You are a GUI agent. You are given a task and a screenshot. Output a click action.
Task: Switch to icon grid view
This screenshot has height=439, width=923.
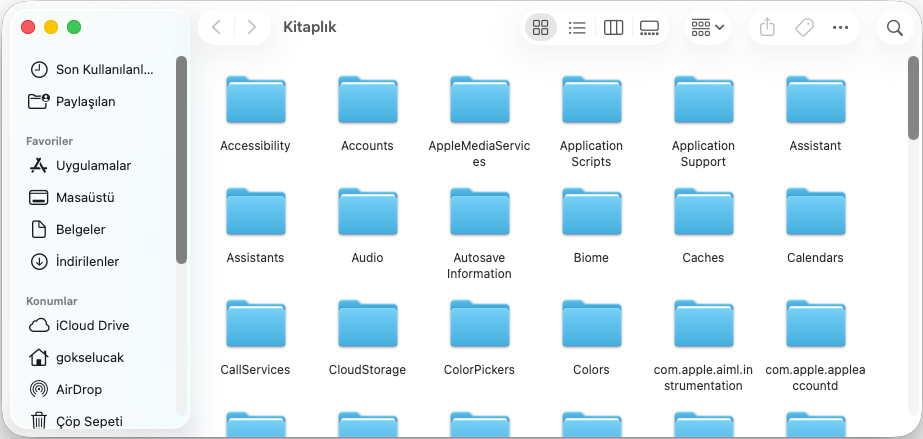click(541, 28)
